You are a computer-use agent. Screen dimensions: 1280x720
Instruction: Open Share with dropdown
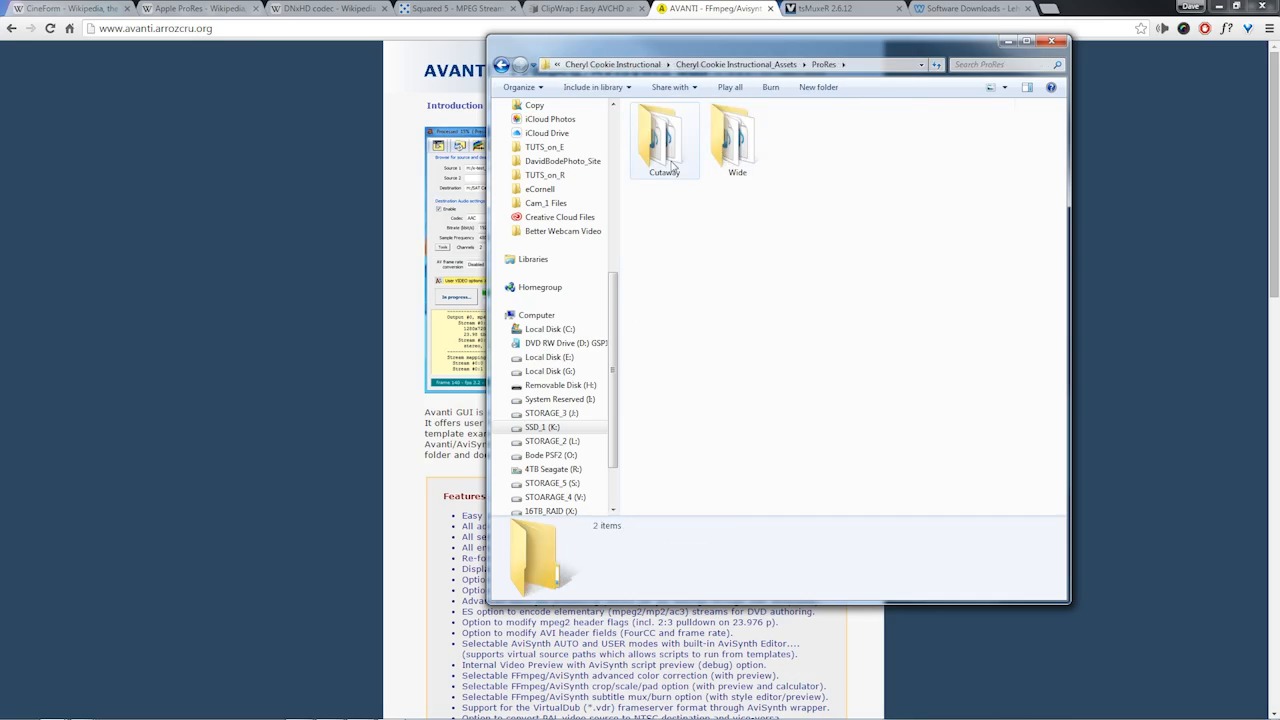point(674,87)
